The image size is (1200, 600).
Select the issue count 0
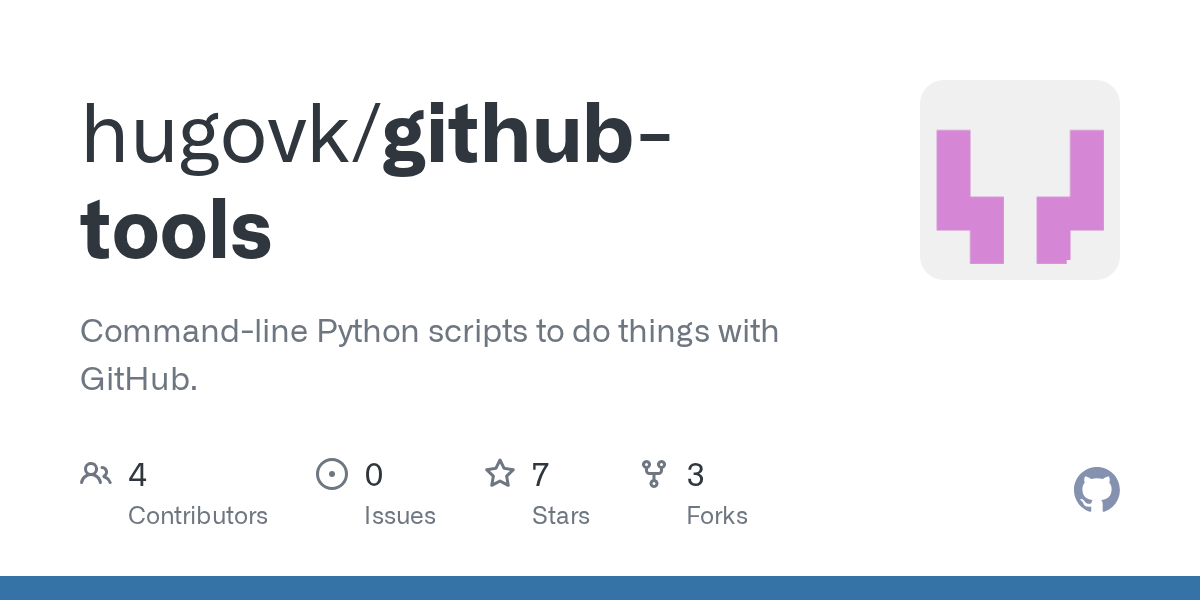coord(374,474)
